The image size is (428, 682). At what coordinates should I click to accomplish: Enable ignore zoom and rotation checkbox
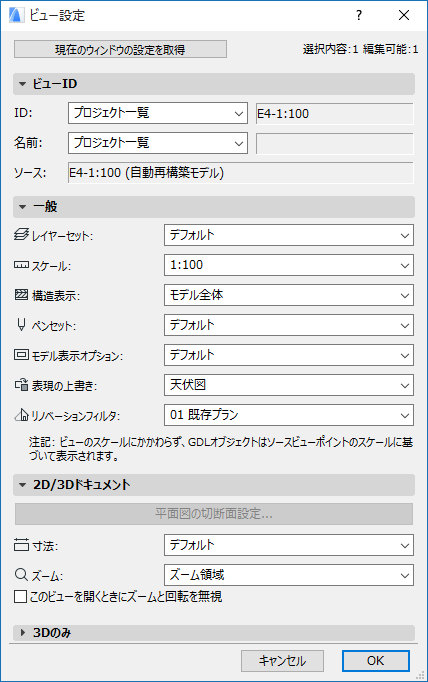tap(20, 596)
